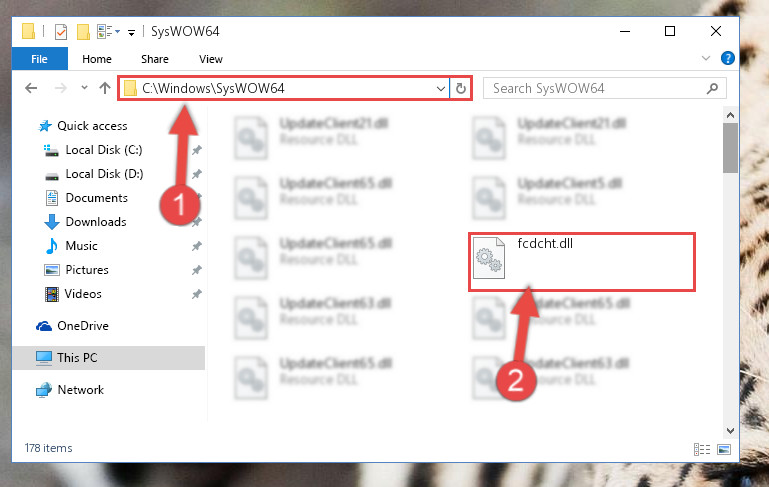Open the Explorer Help question mark
This screenshot has height=487, width=769.
point(727,58)
